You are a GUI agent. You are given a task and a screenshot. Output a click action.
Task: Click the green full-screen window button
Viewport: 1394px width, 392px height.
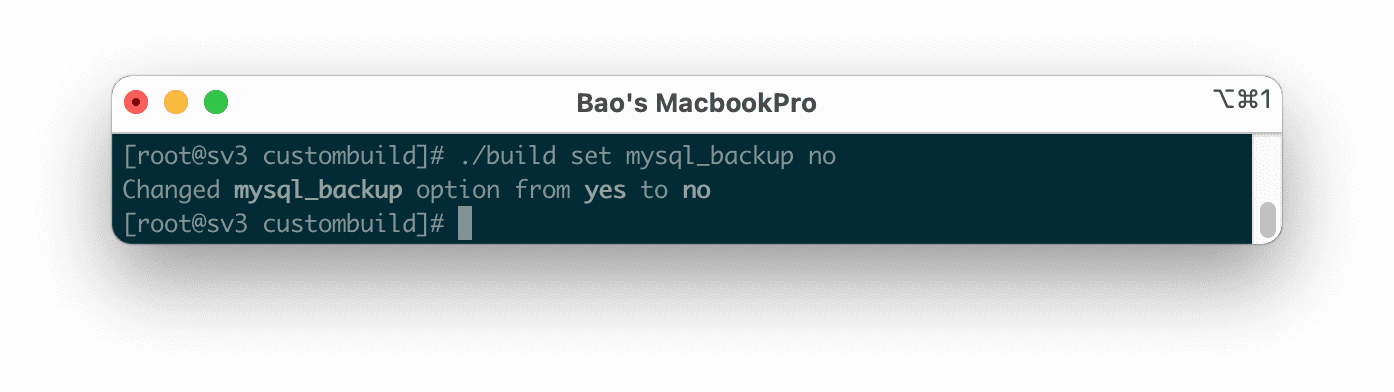[216, 102]
